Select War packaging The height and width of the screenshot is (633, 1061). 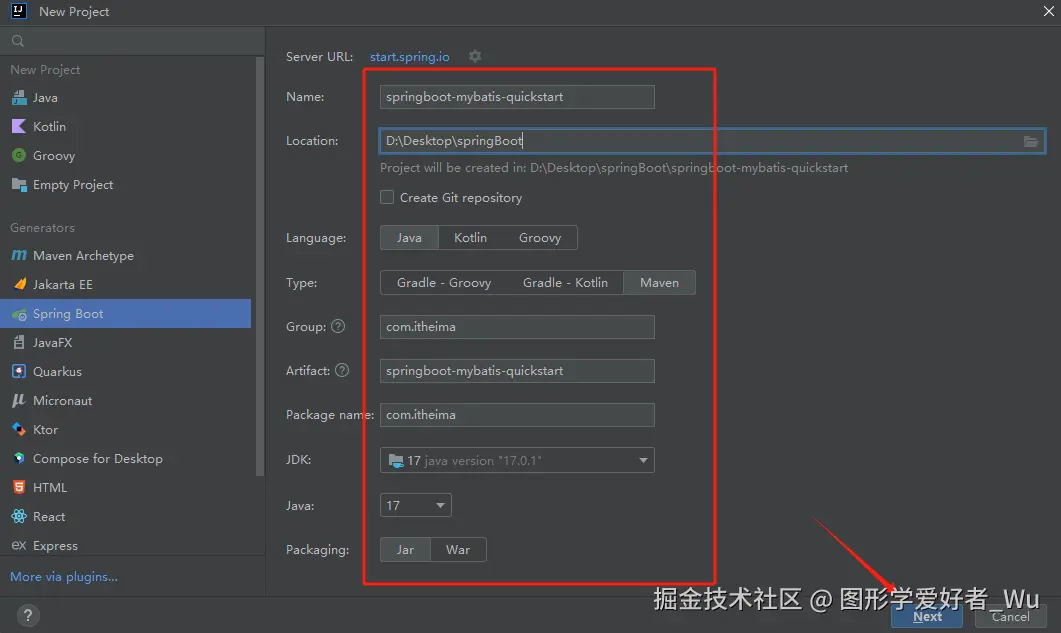click(x=458, y=550)
